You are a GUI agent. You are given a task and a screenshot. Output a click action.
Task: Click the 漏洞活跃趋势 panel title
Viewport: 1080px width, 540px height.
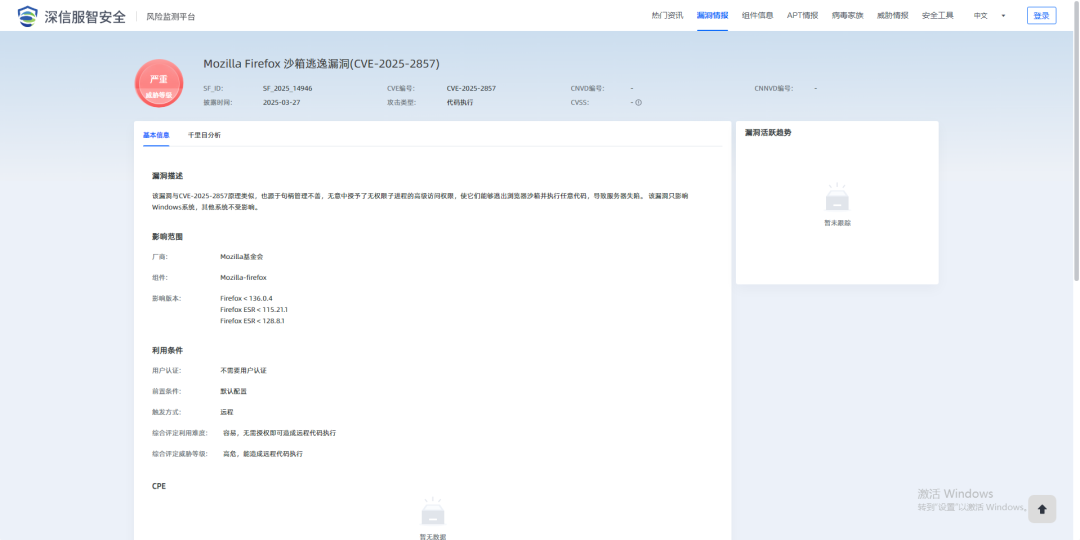(768, 132)
